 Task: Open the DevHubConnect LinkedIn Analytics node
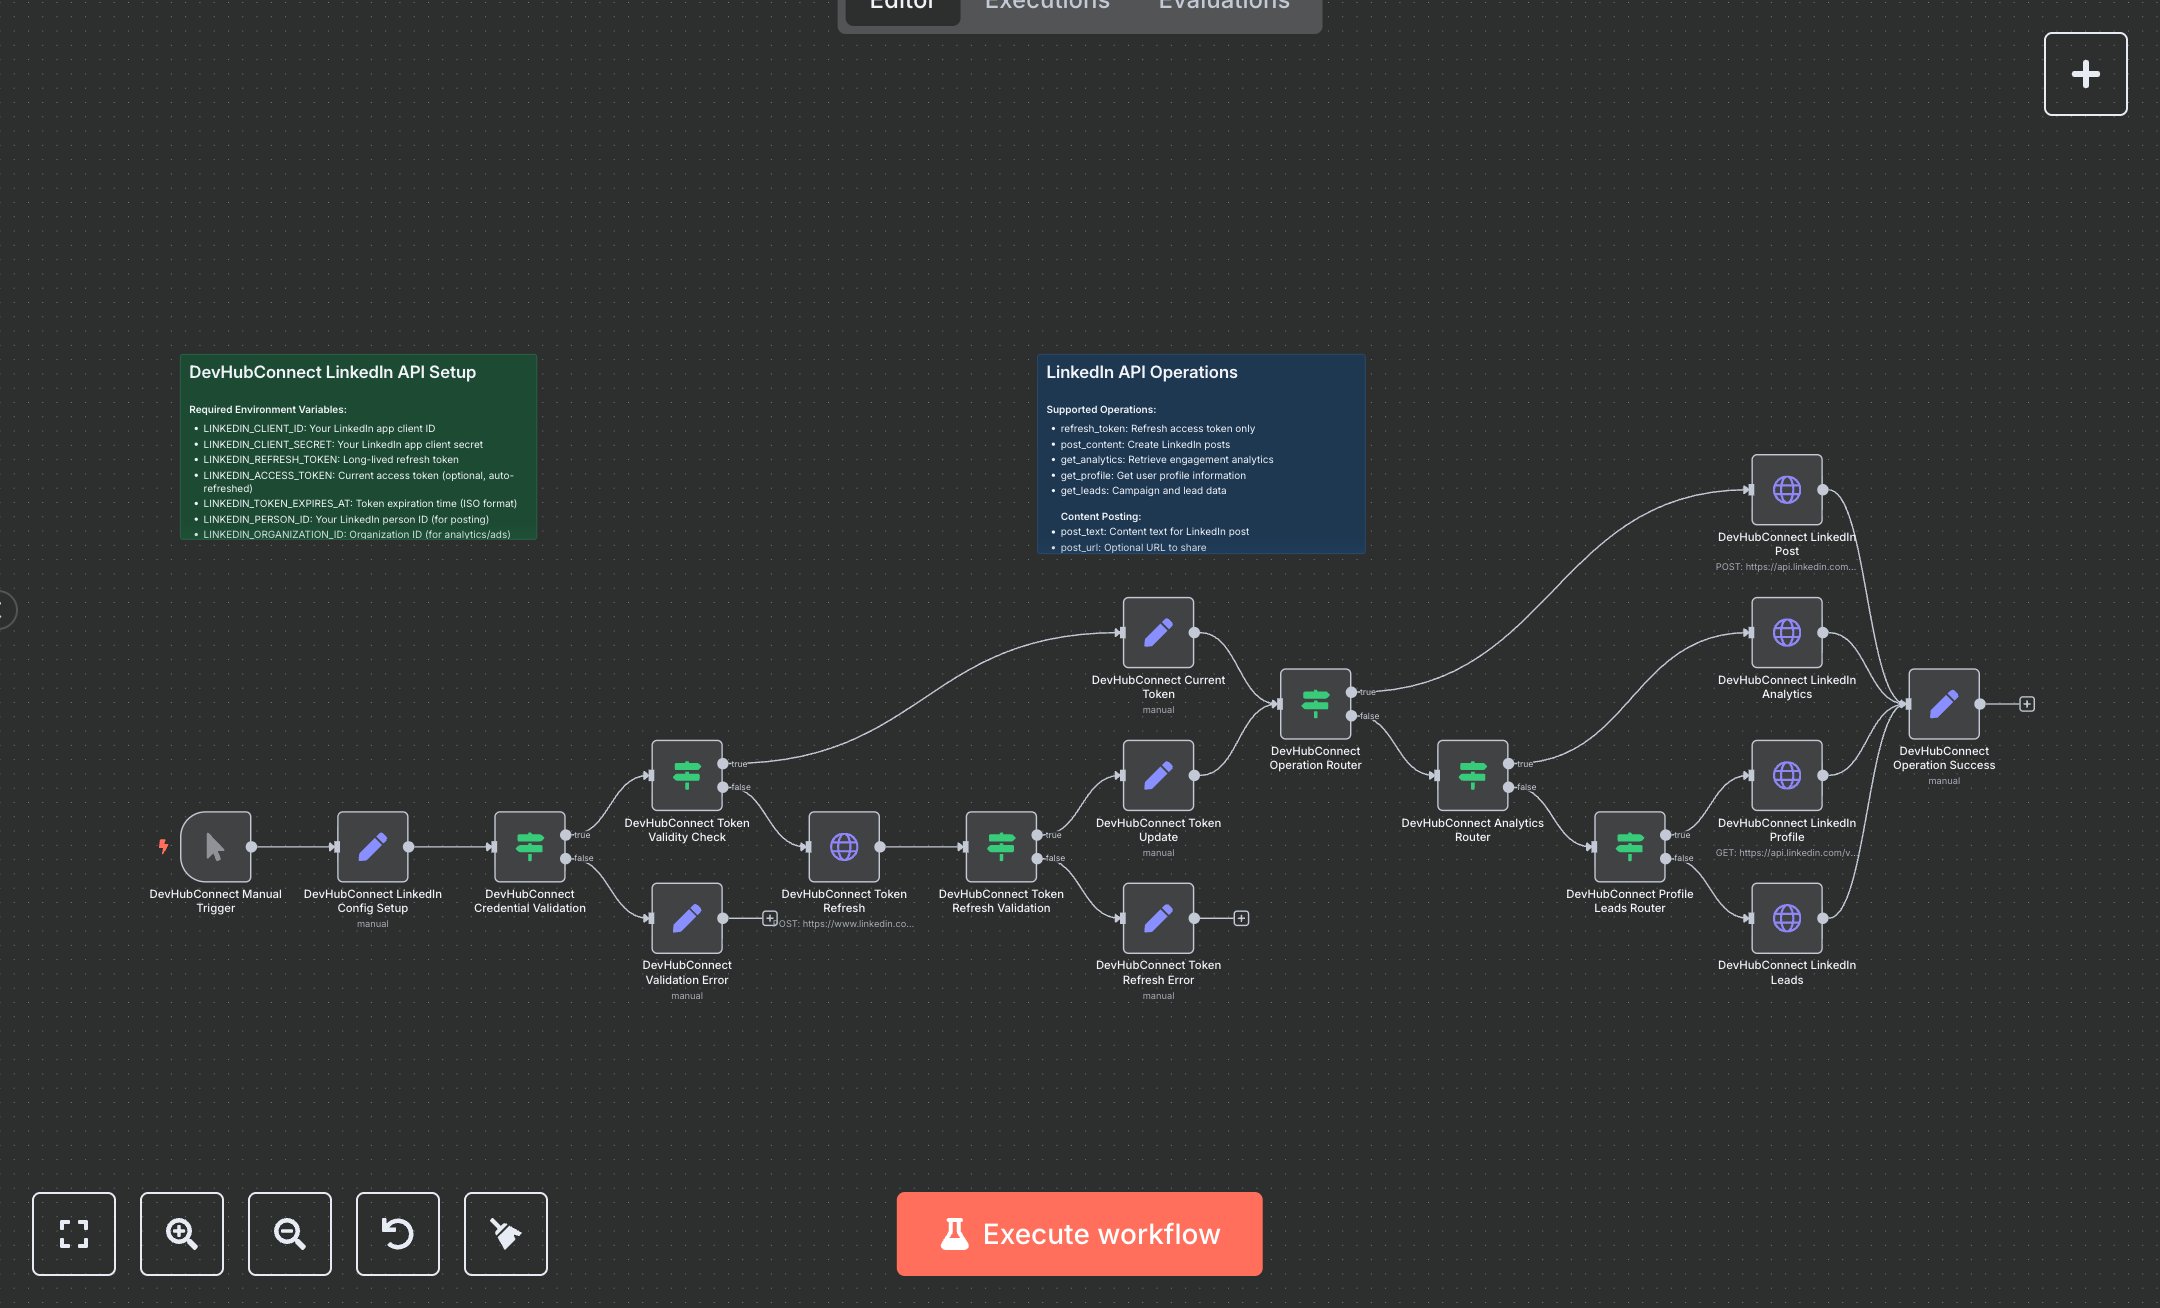pos(1786,632)
